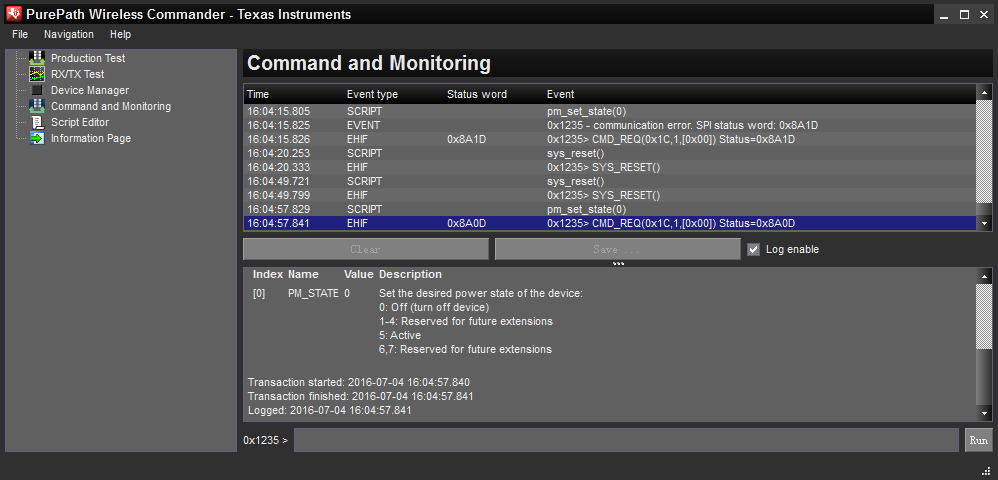Click the Information Page arrow icon
The width and height of the screenshot is (998, 480).
(38, 138)
